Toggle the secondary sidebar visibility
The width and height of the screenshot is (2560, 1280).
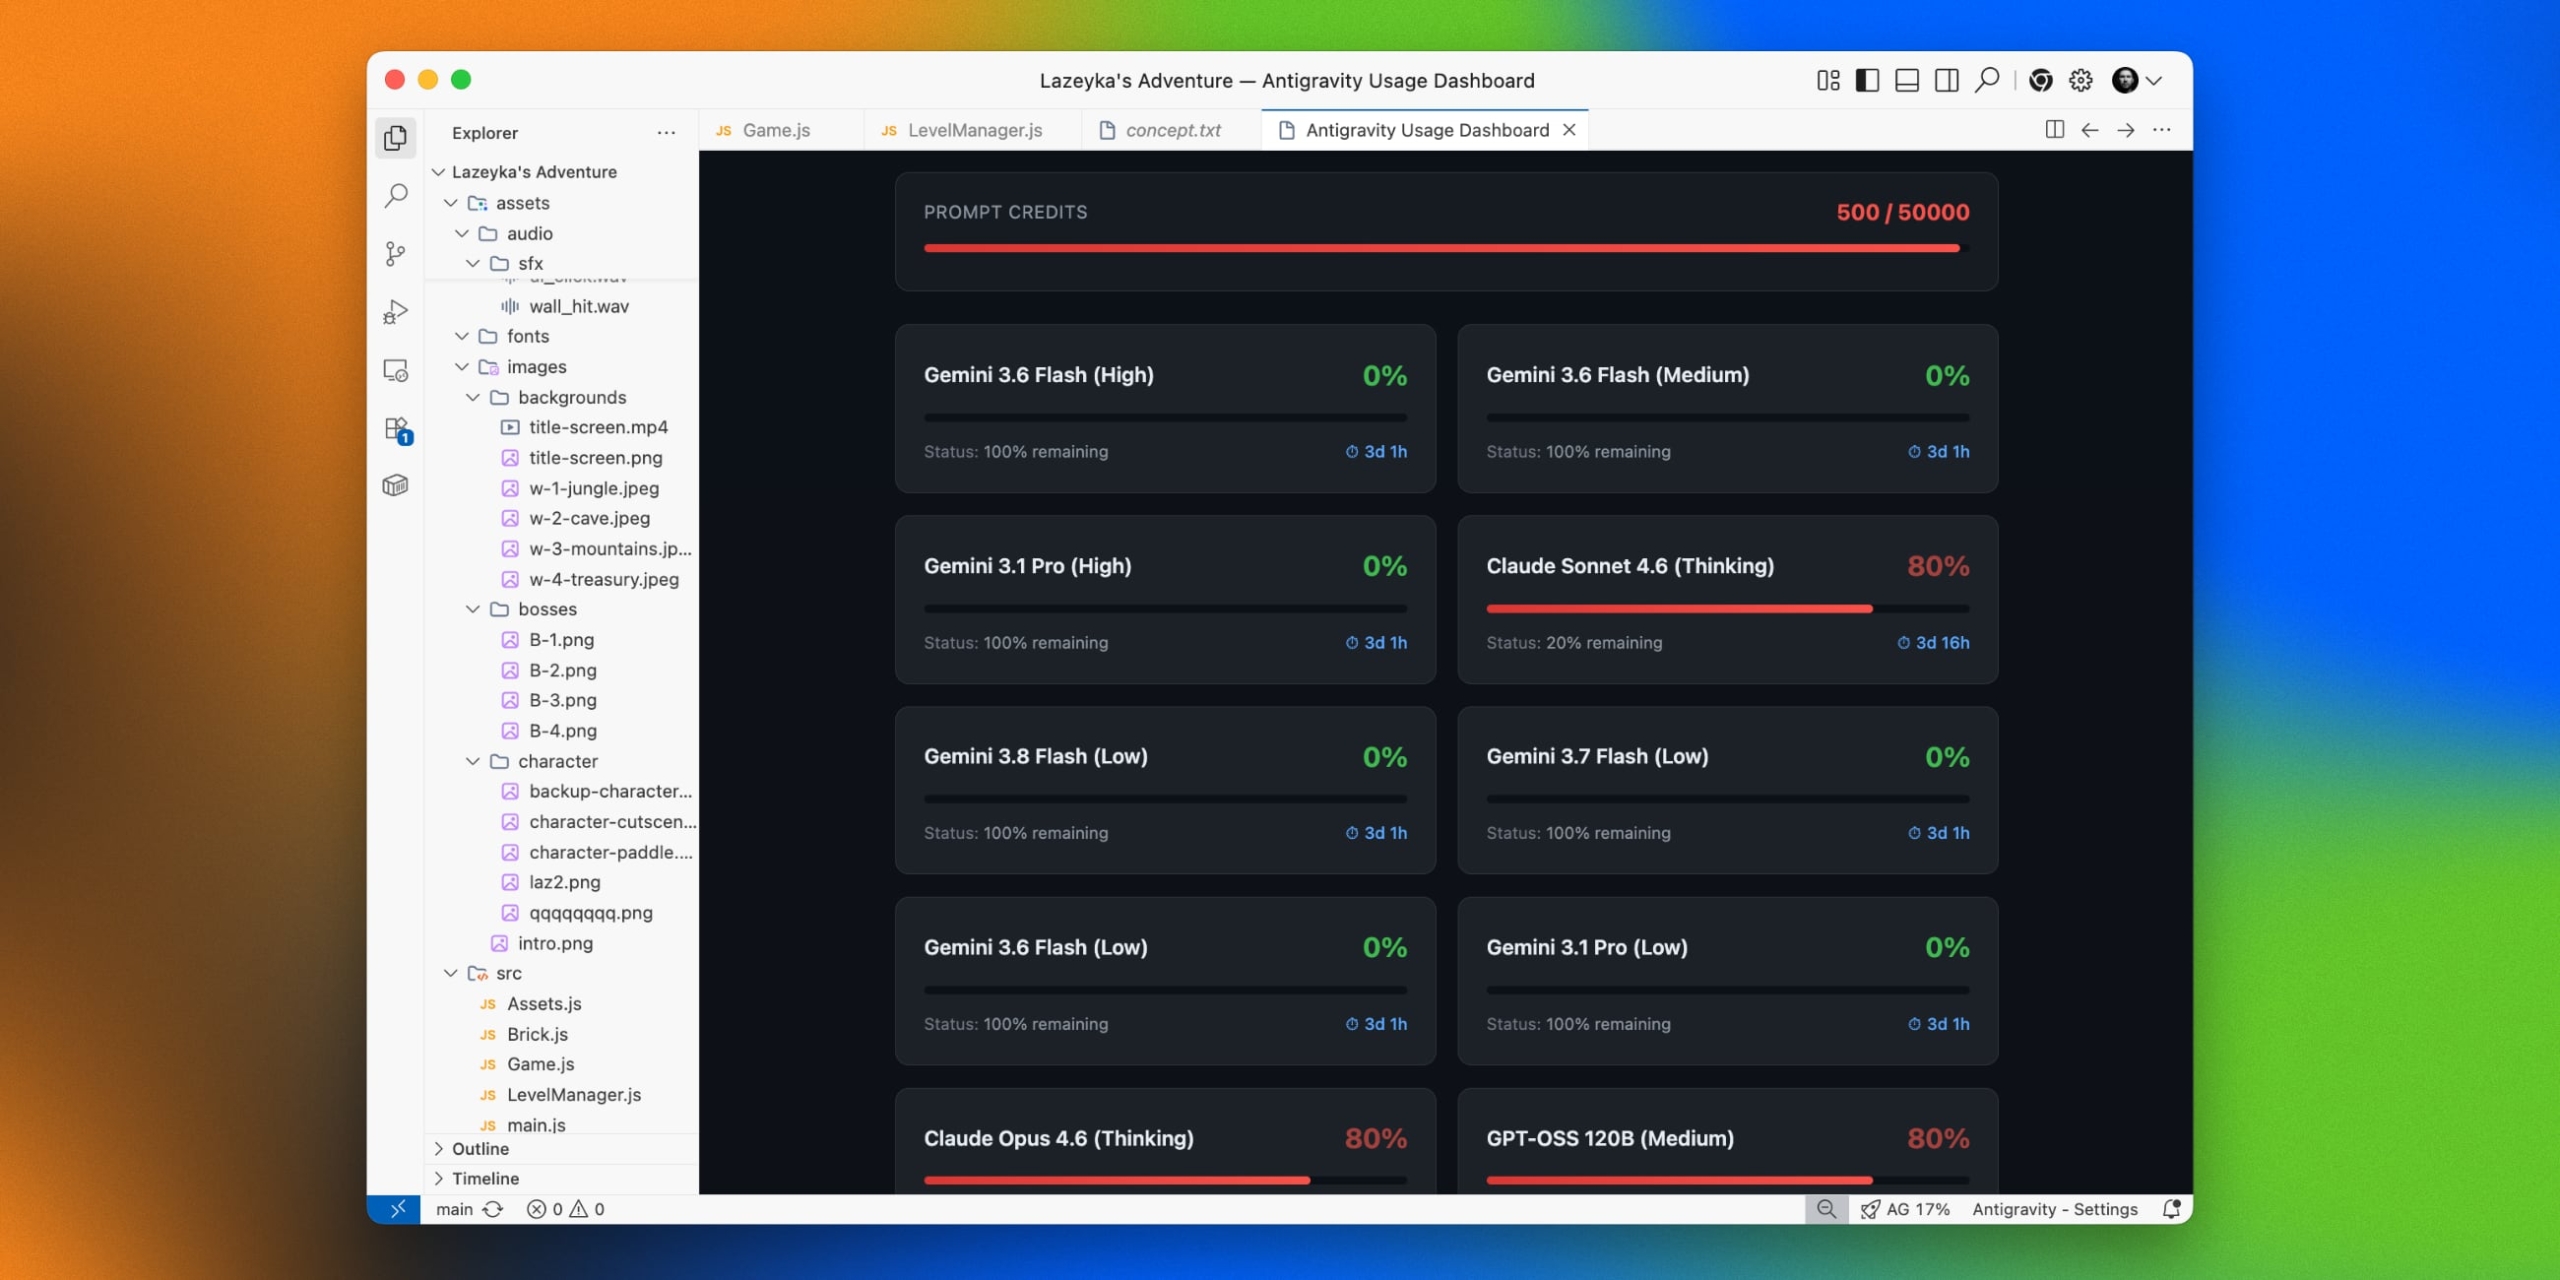tap(1946, 80)
